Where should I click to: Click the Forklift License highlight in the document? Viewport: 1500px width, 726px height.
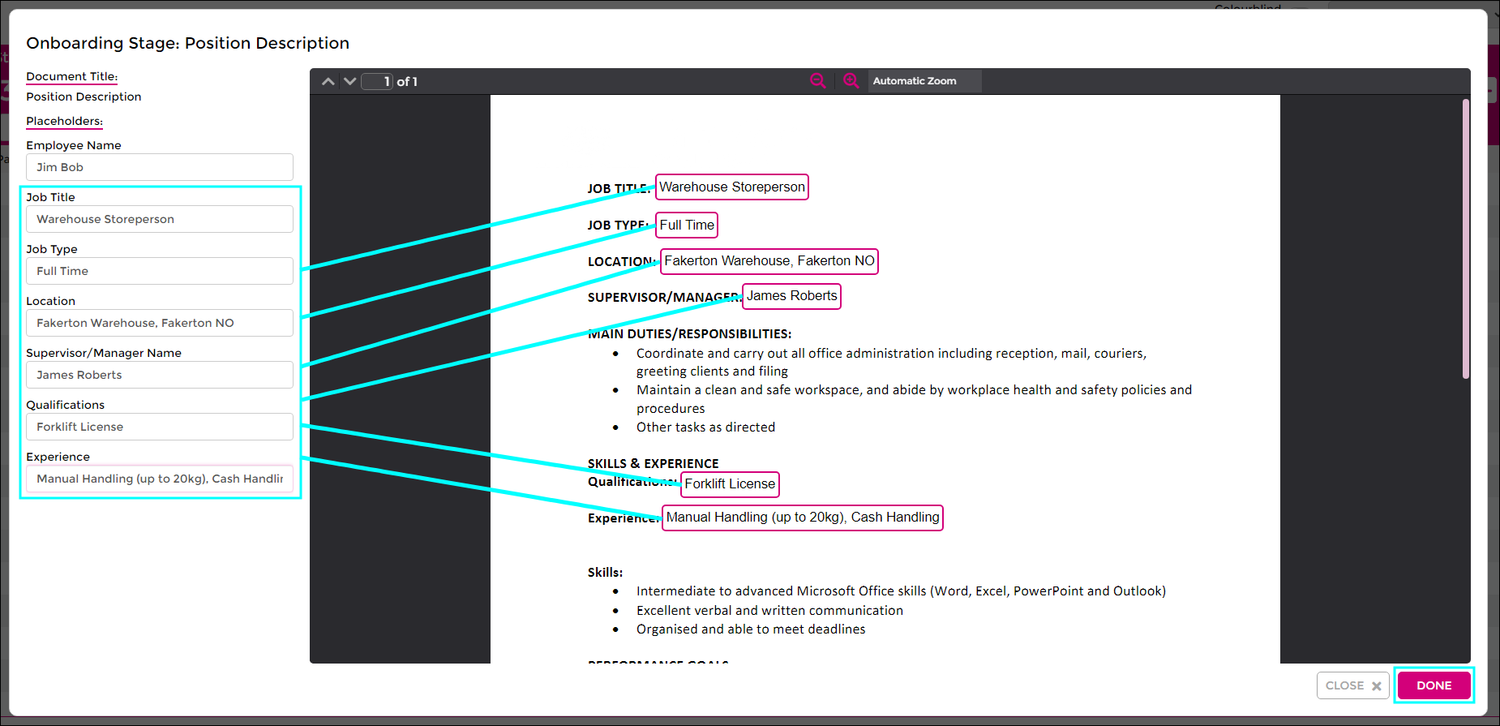point(729,484)
